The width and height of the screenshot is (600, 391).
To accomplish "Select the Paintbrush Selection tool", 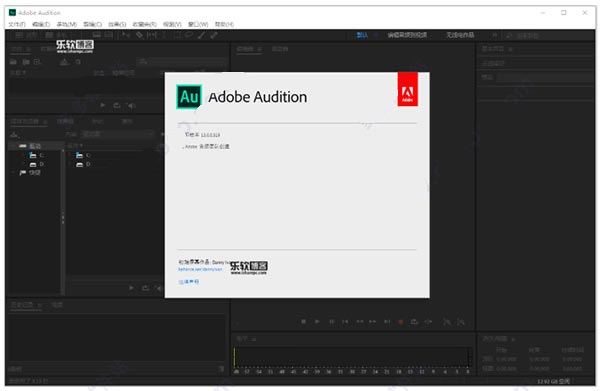I will tap(201, 35).
